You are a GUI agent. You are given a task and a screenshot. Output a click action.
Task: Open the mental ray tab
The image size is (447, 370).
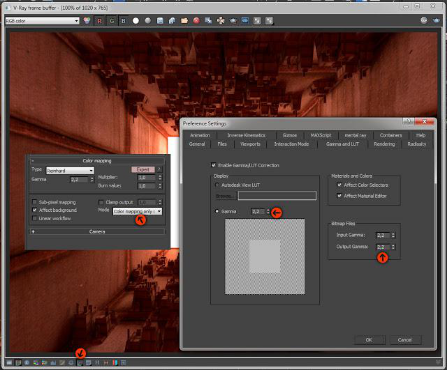point(355,135)
